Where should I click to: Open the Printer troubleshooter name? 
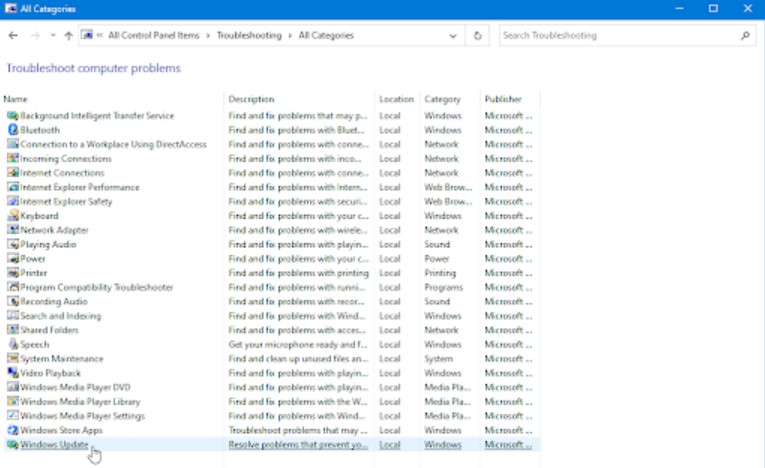tap(34, 273)
